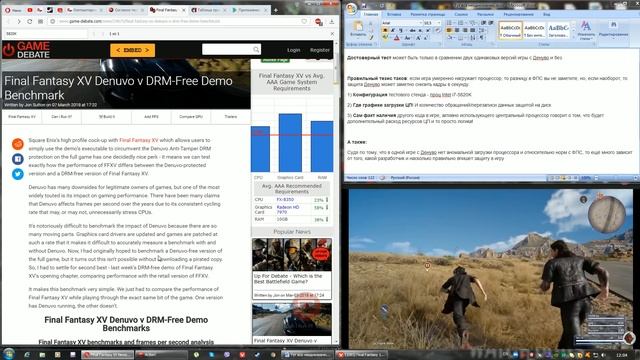Share article via Twitter icon
This screenshot has height=360, width=640.
tap(18, 174)
